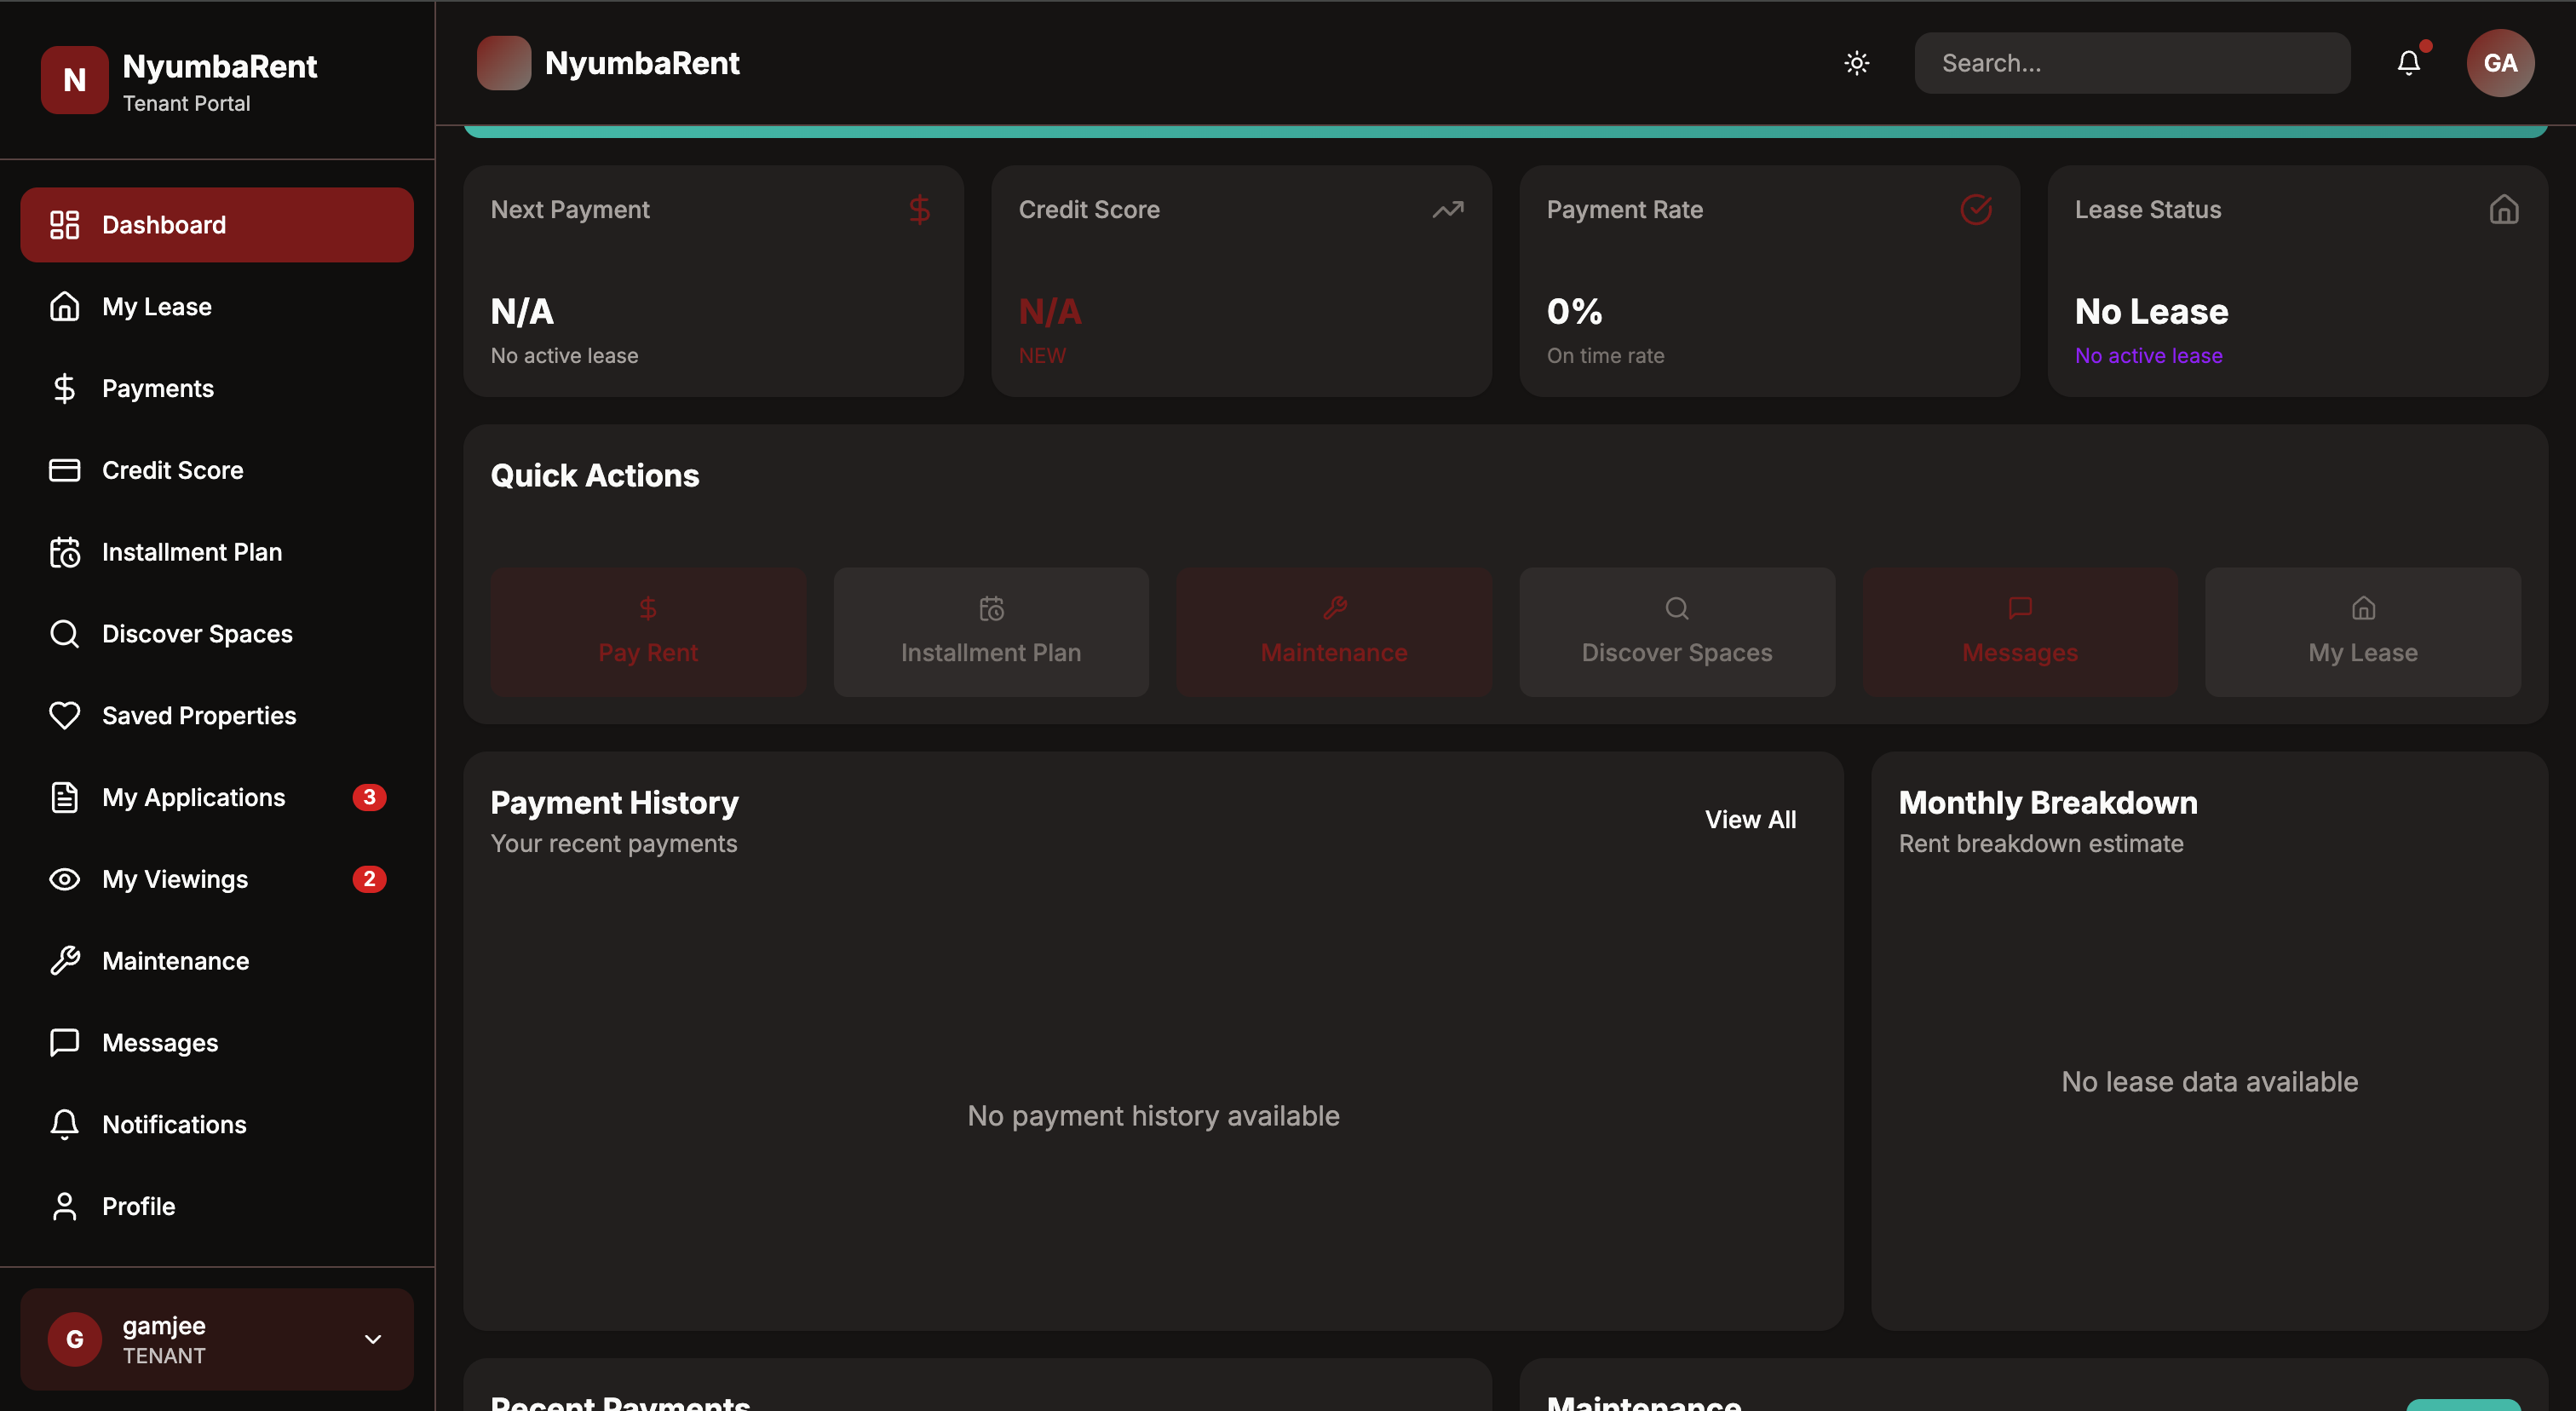Image resolution: width=2576 pixels, height=1411 pixels.
Task: Click the Pay Rent quick action
Action: tap(648, 632)
